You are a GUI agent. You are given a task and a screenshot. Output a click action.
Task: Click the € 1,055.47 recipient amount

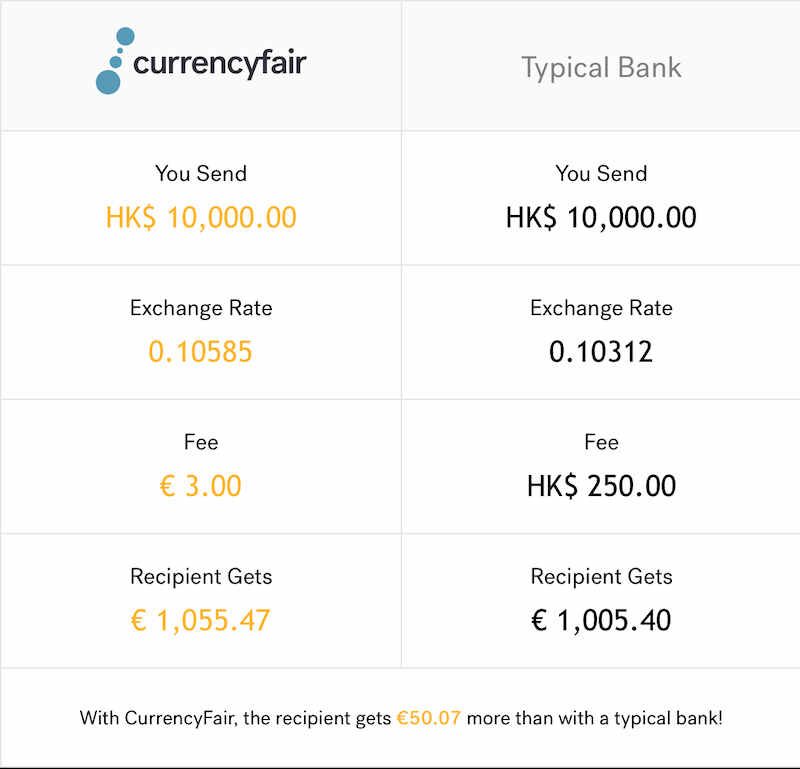(x=201, y=621)
